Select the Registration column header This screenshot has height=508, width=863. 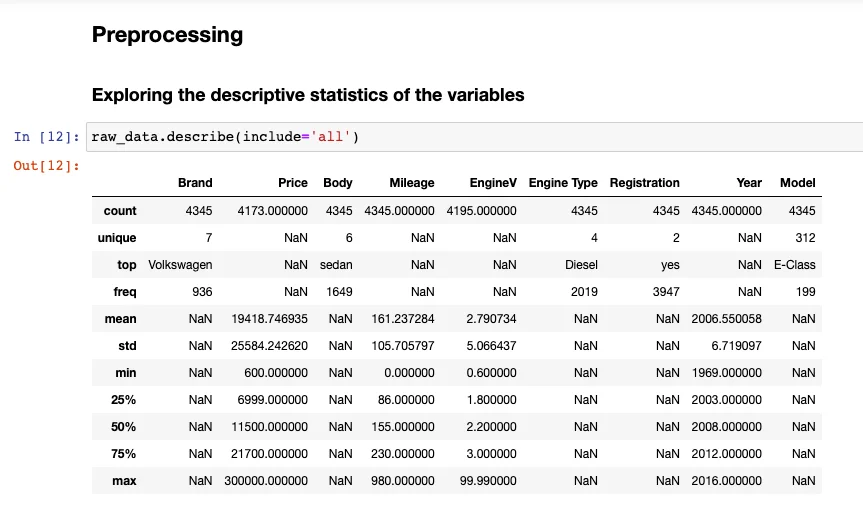644,183
